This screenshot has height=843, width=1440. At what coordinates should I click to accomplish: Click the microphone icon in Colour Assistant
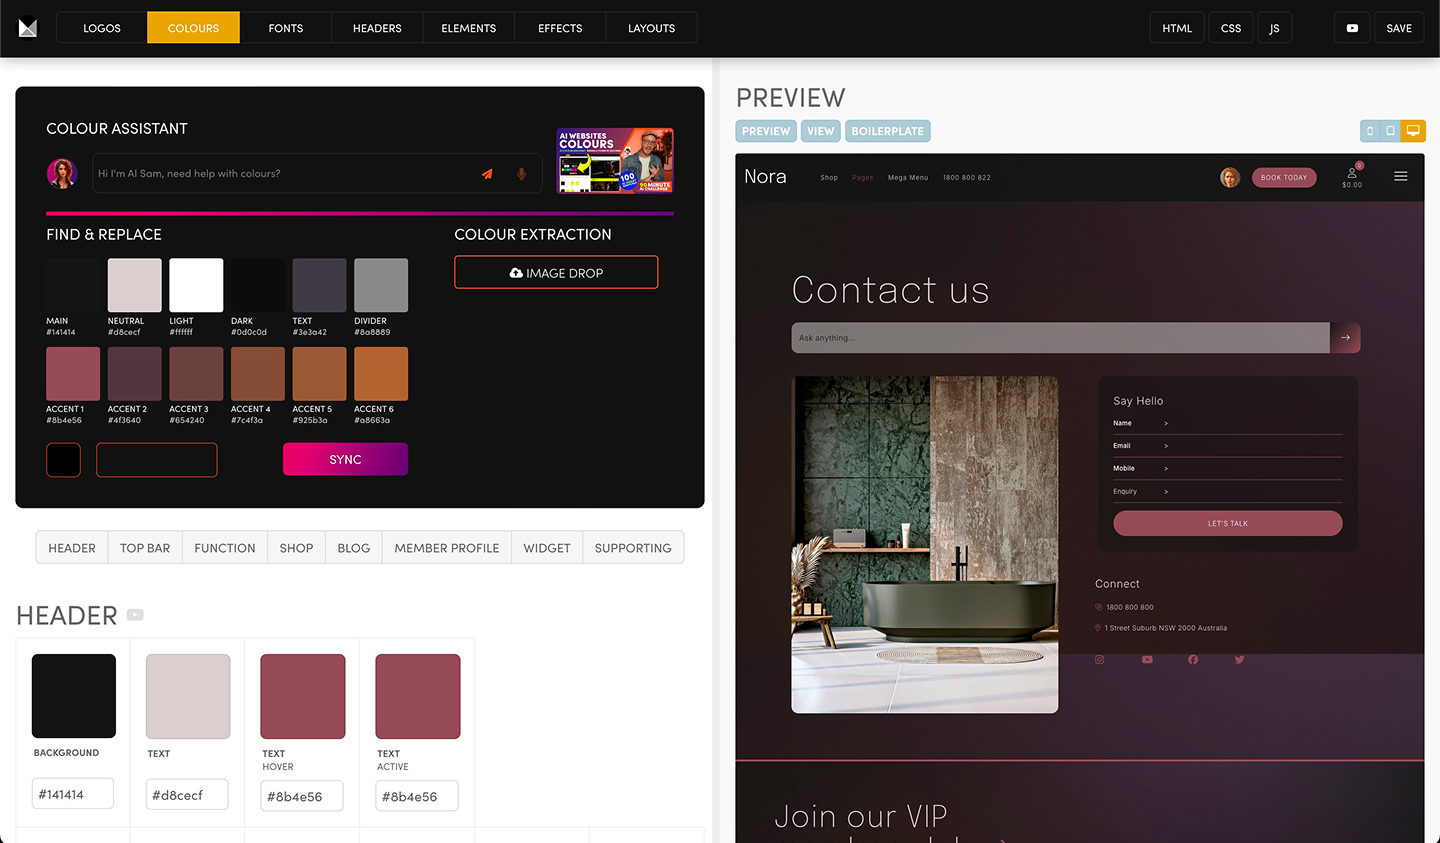(x=521, y=174)
